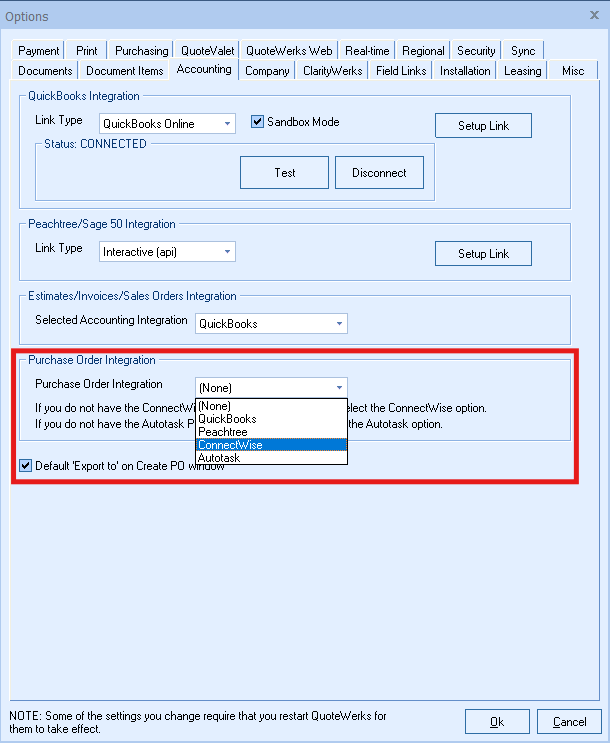Click the Disconnect button
Image resolution: width=610 pixels, height=743 pixels.
379,173
